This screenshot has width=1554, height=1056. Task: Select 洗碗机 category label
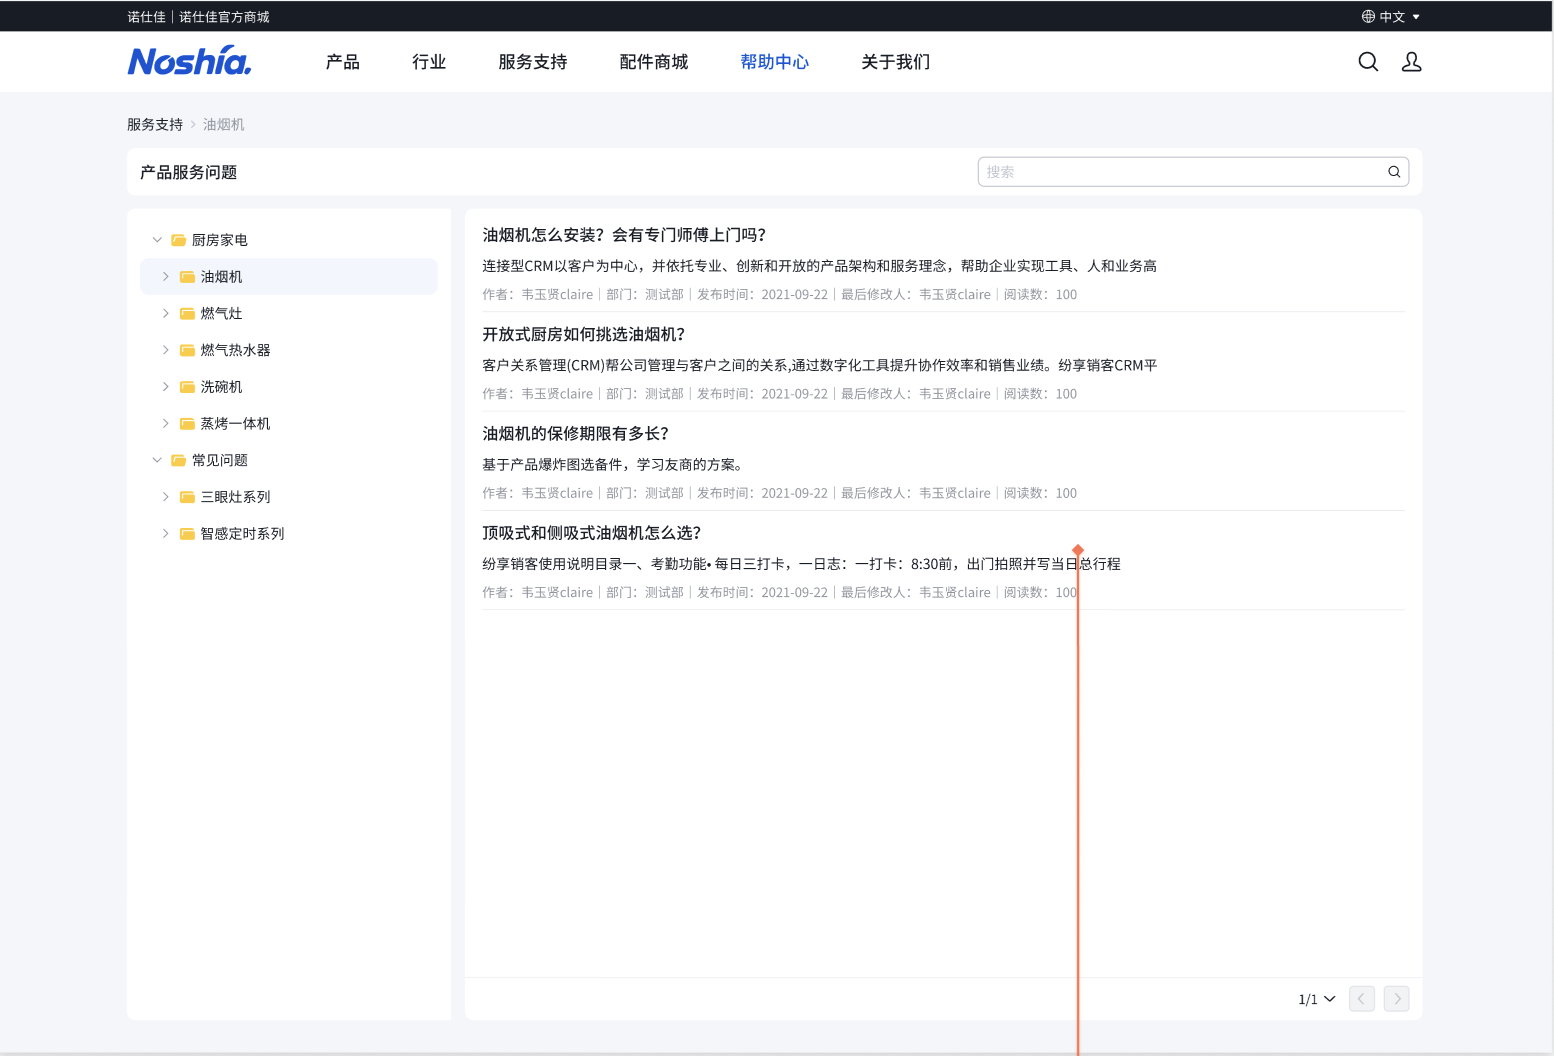coord(222,387)
